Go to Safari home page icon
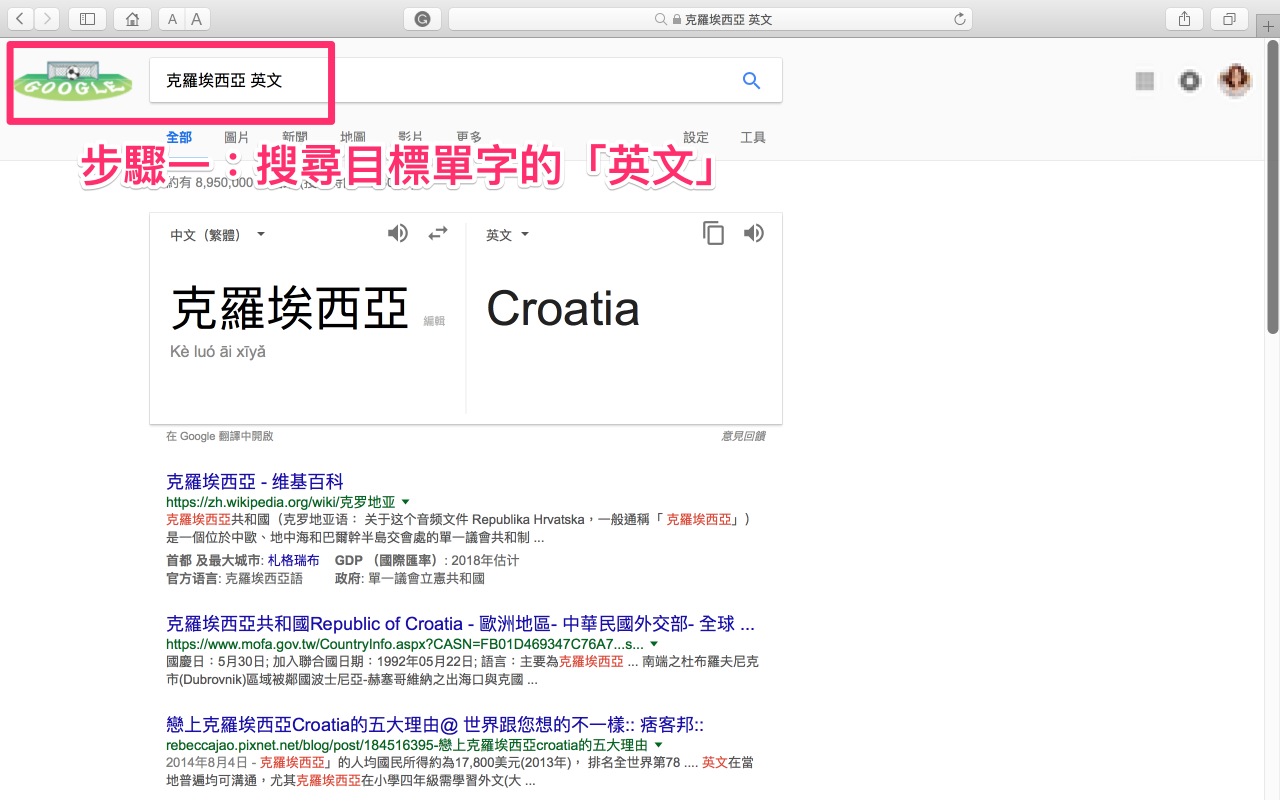Image resolution: width=1280 pixels, height=800 pixels. coord(132,19)
